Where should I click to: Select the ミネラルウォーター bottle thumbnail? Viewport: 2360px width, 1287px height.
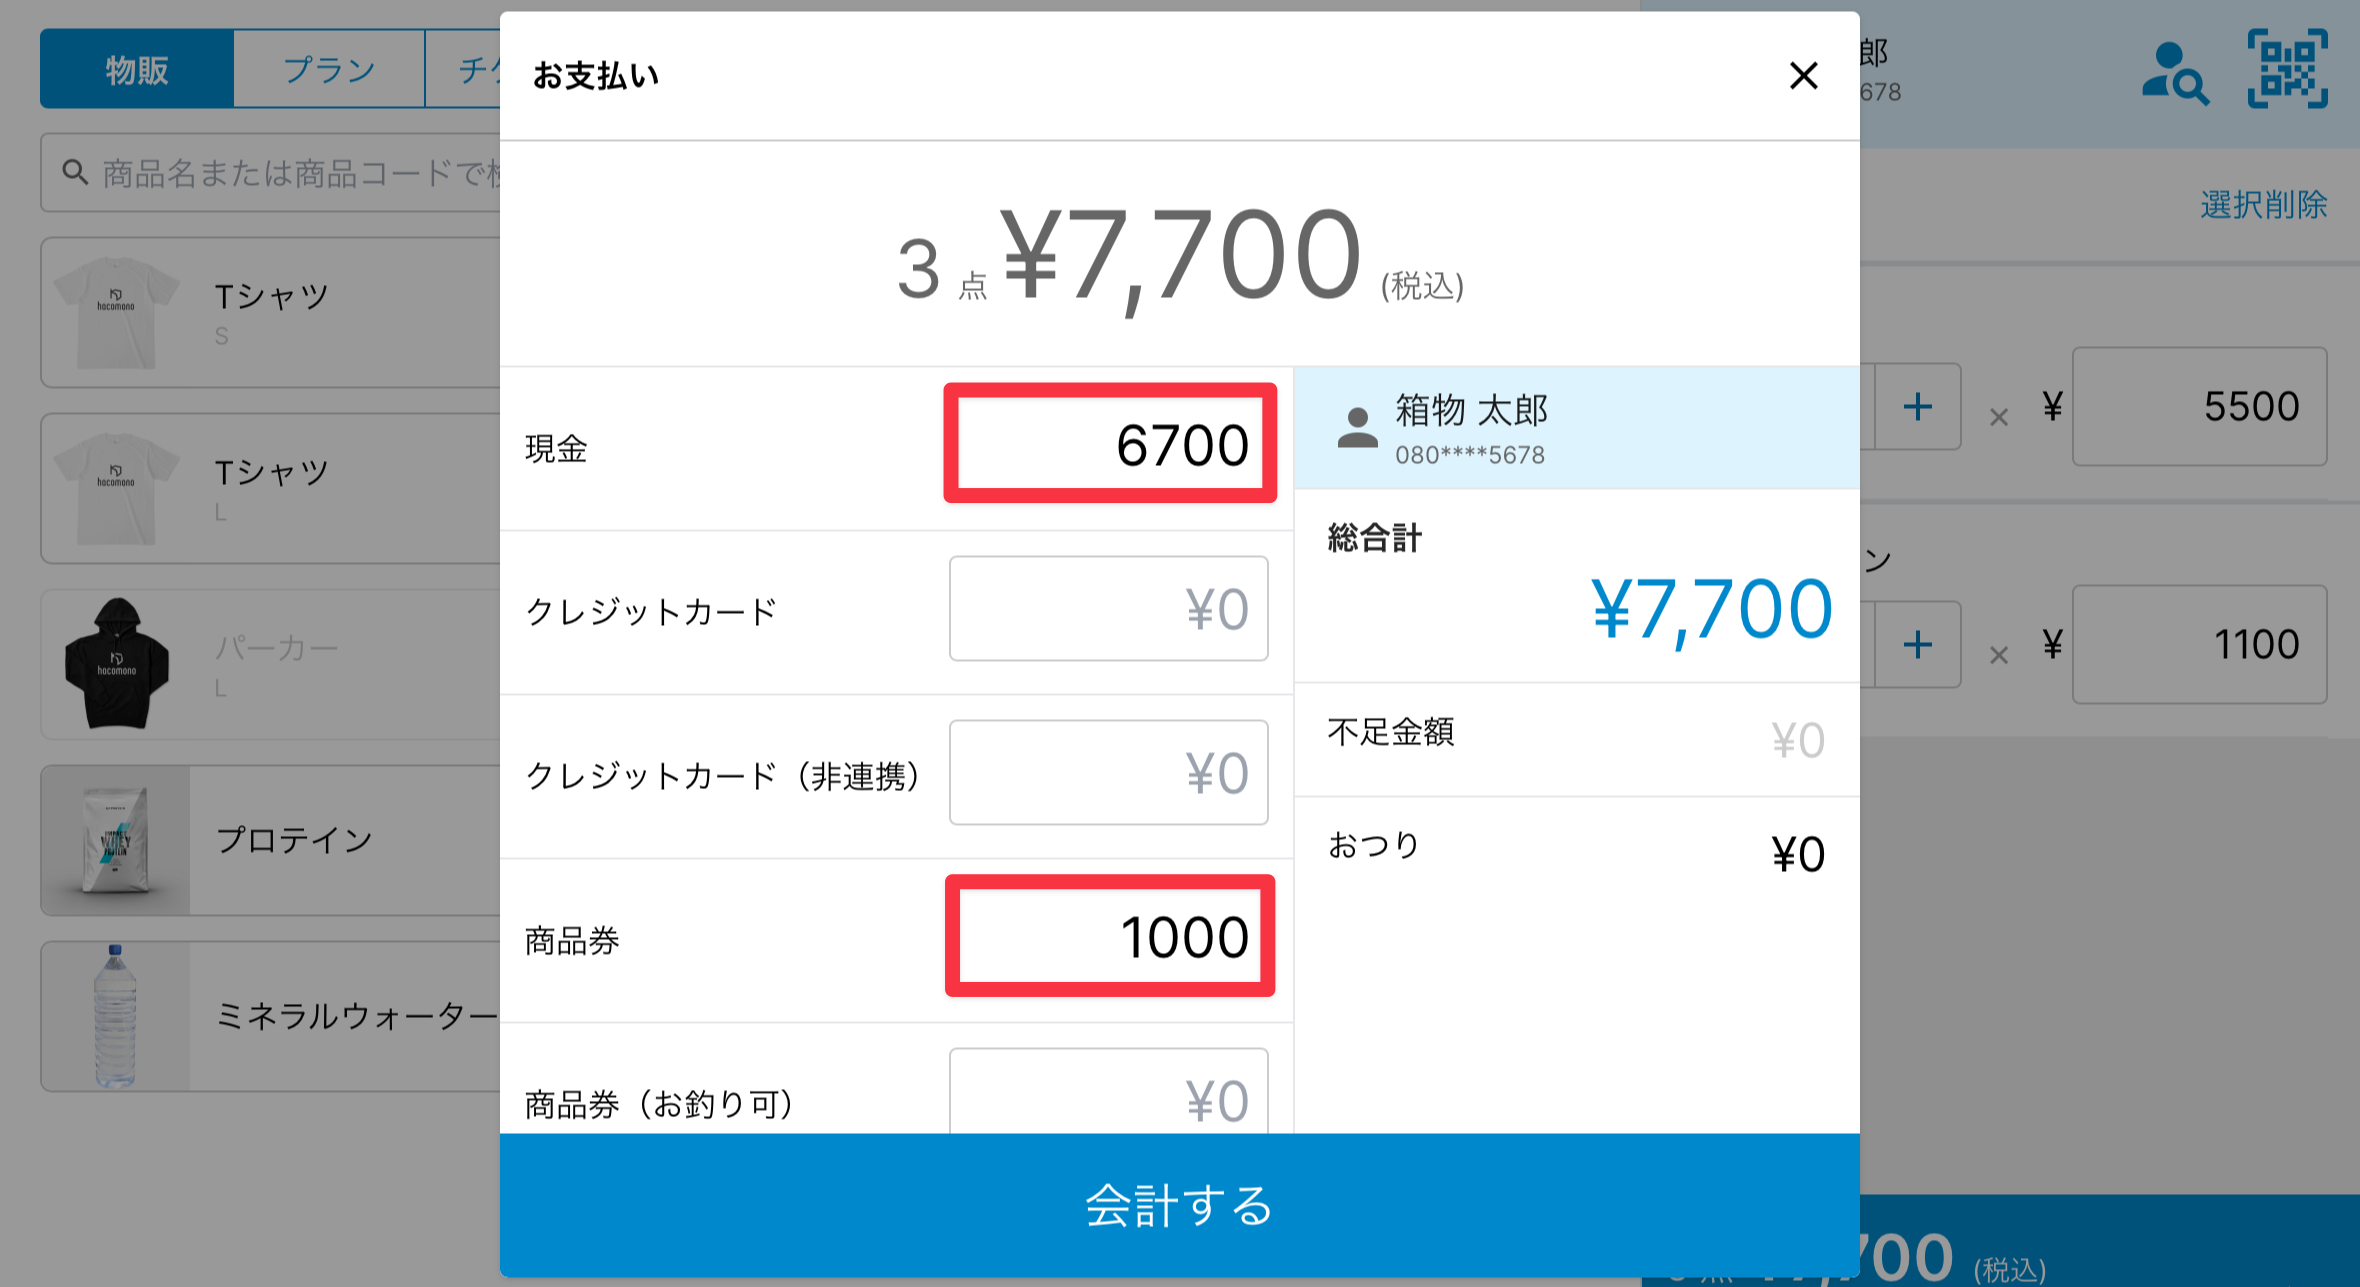pos(116,1016)
